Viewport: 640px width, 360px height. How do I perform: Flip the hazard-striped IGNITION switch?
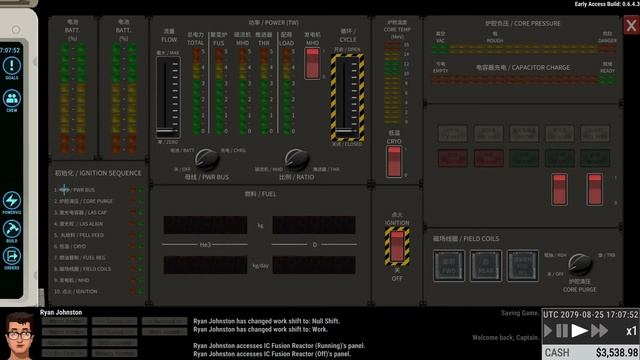pyautogui.click(x=397, y=246)
